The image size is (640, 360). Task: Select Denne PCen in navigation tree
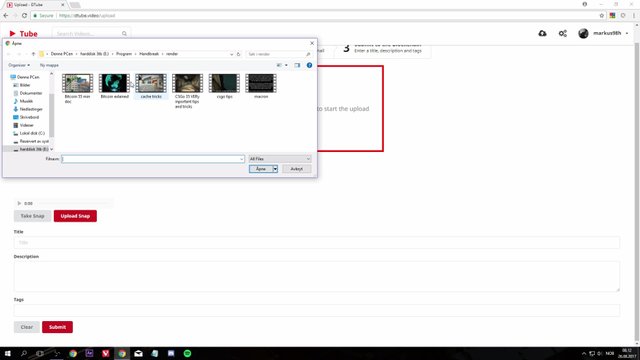pos(28,77)
